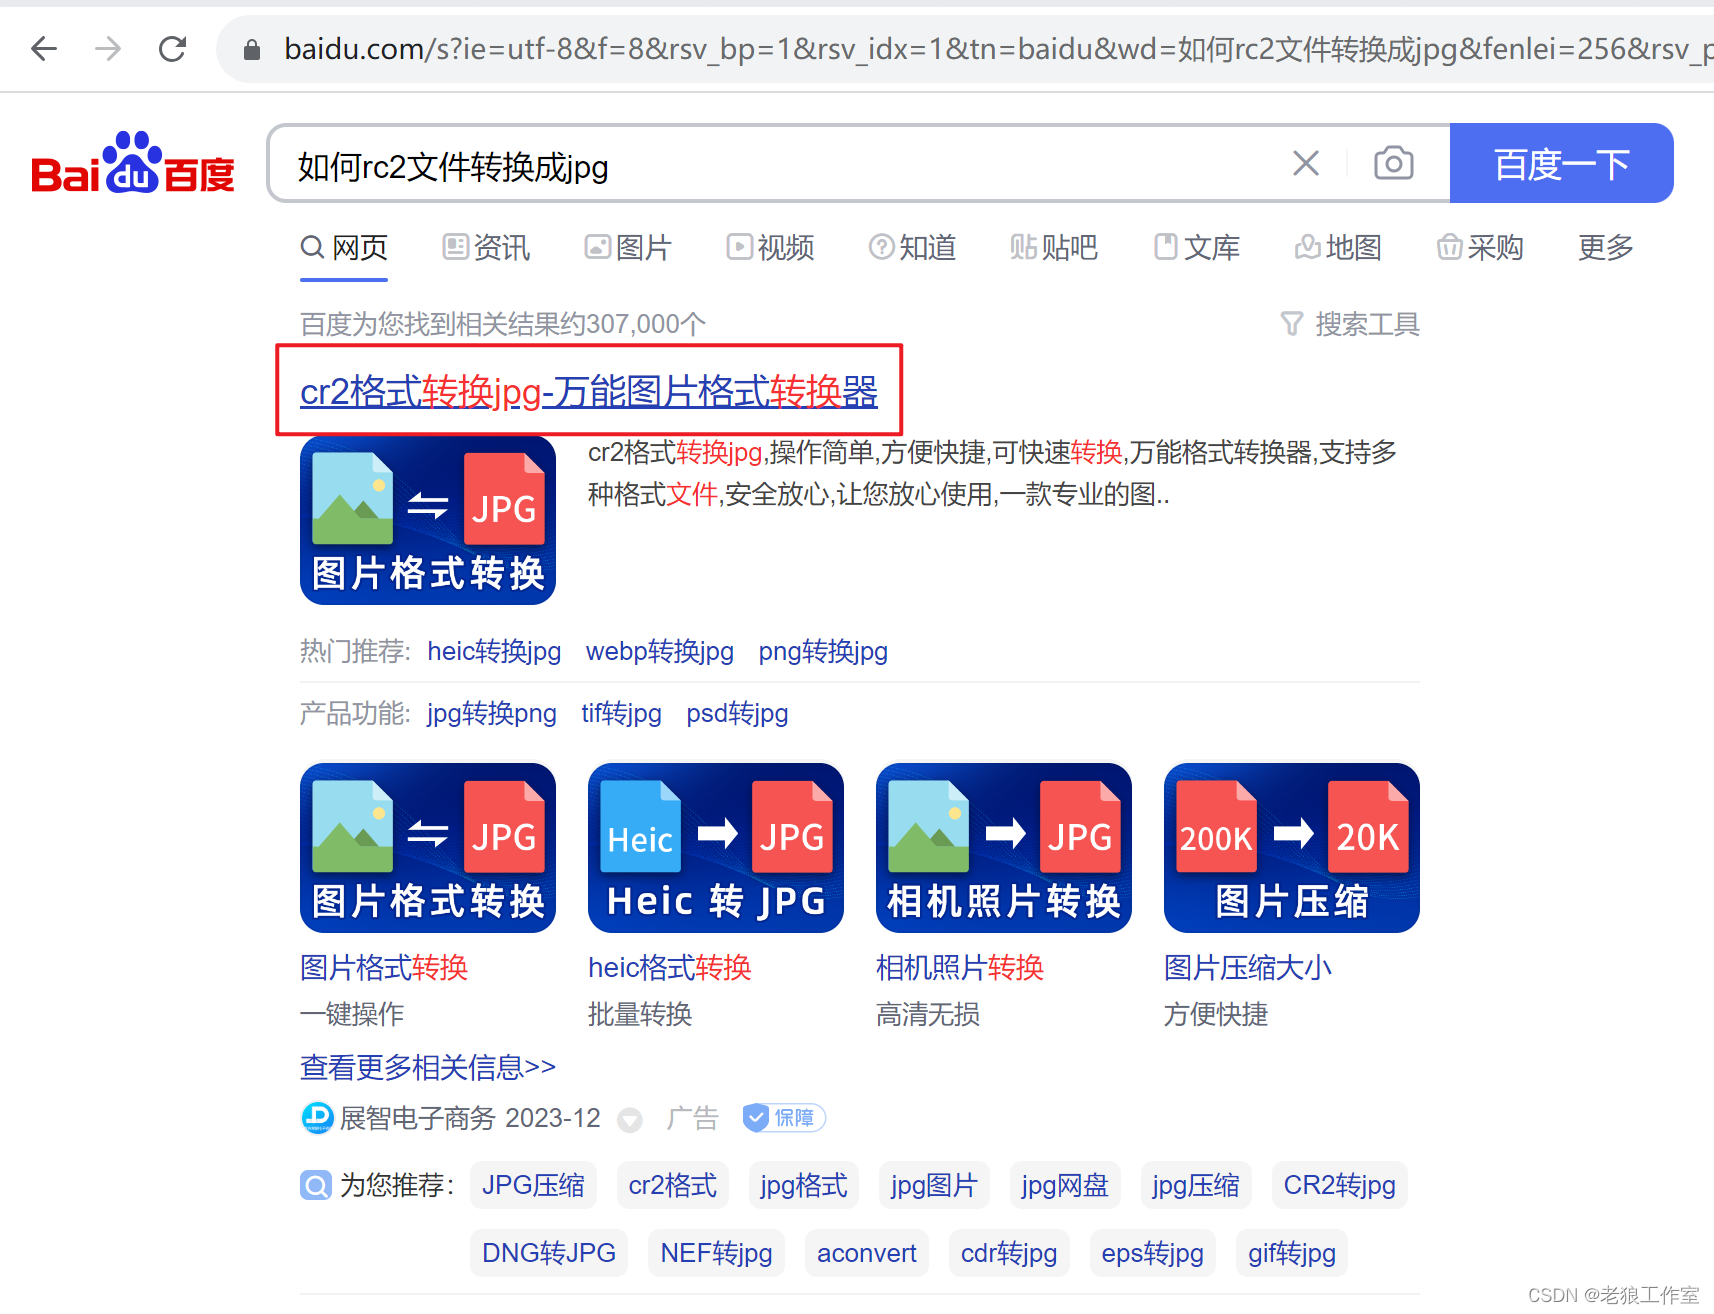The width and height of the screenshot is (1714, 1314).
Task: Select the aconvert suggestion chip
Action: pos(867,1253)
